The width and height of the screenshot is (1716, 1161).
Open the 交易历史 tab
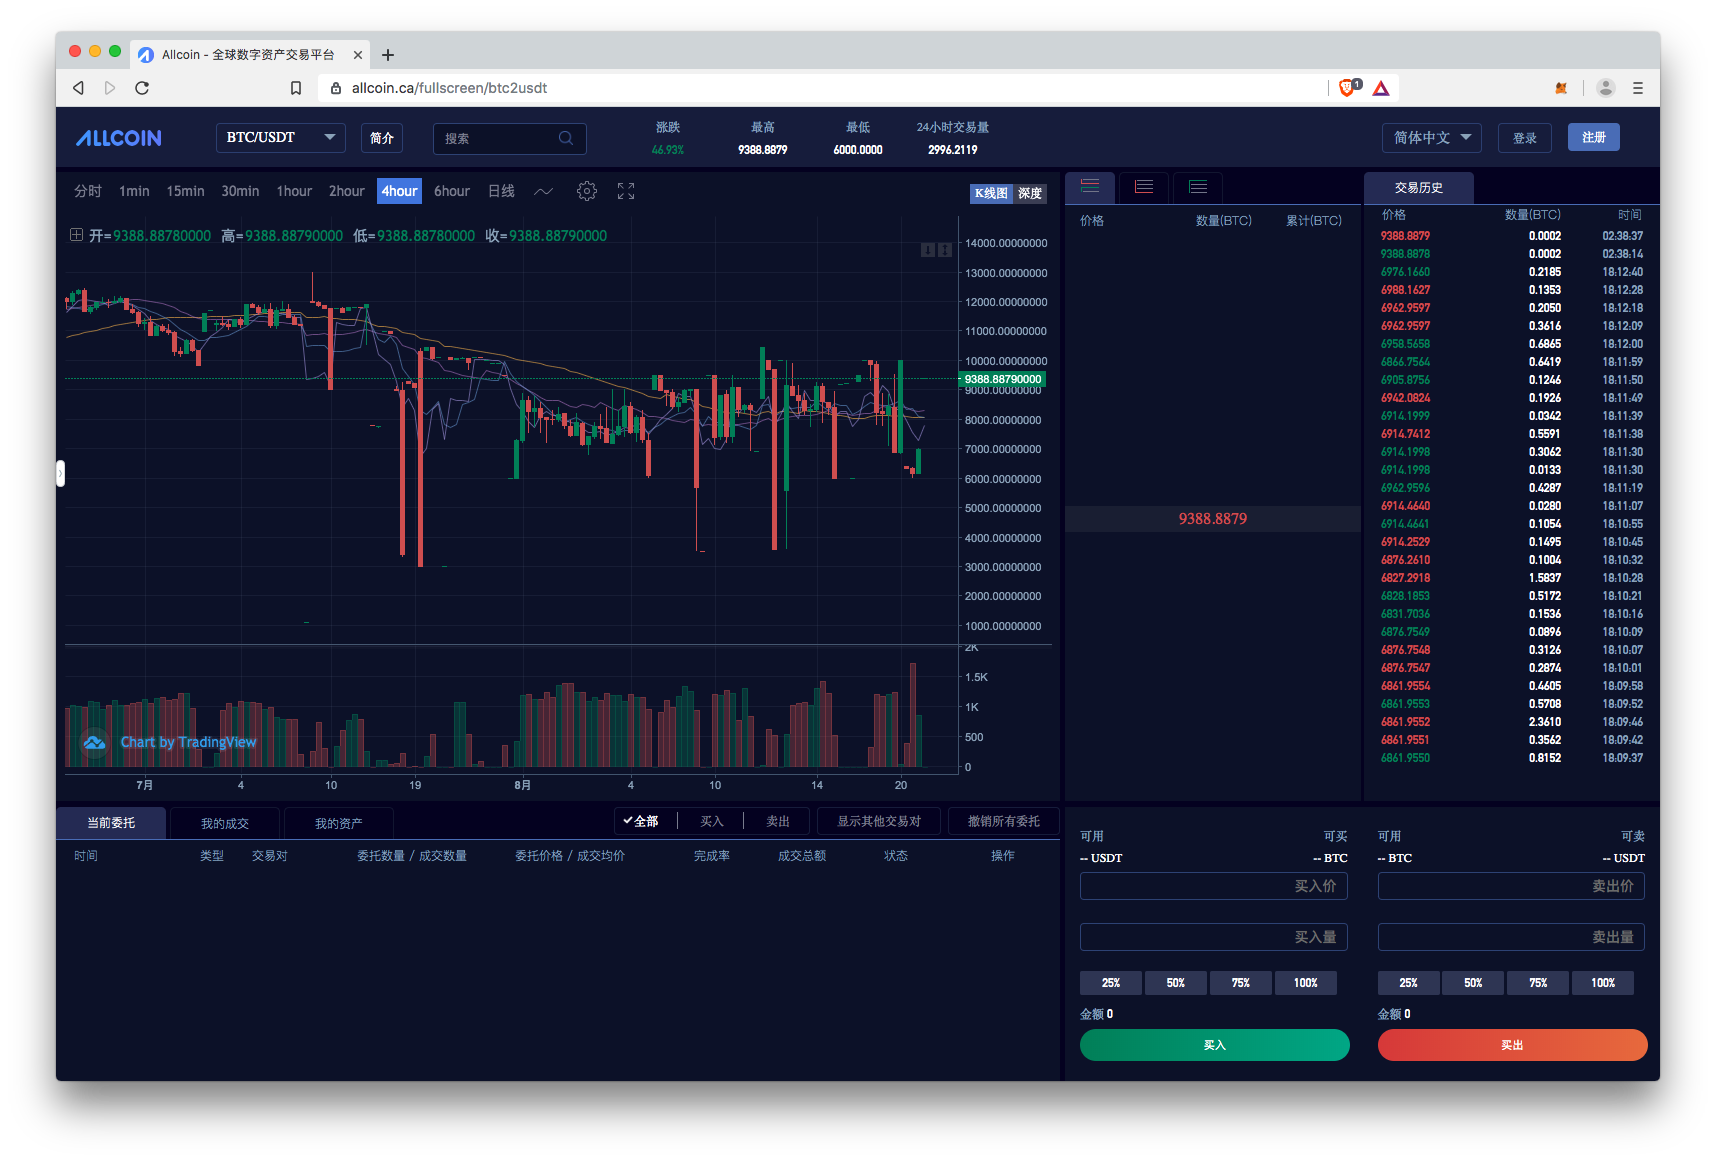tap(1419, 188)
